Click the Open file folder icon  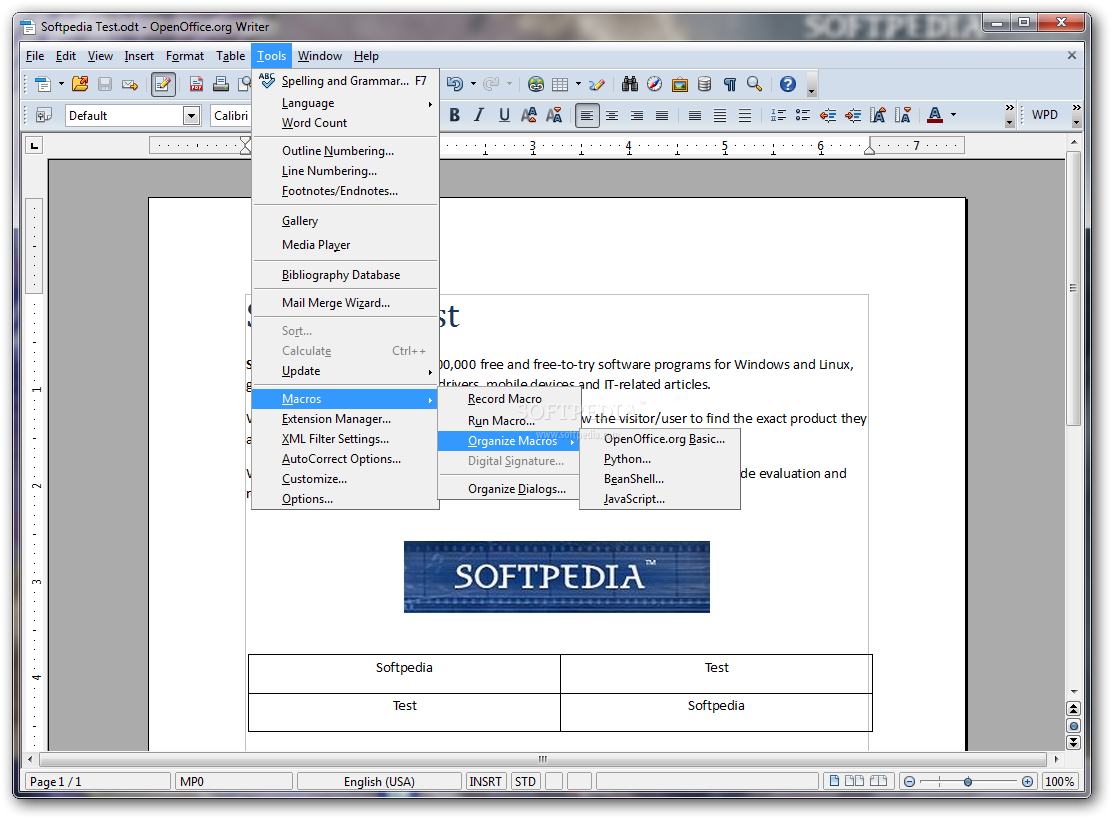tap(80, 84)
